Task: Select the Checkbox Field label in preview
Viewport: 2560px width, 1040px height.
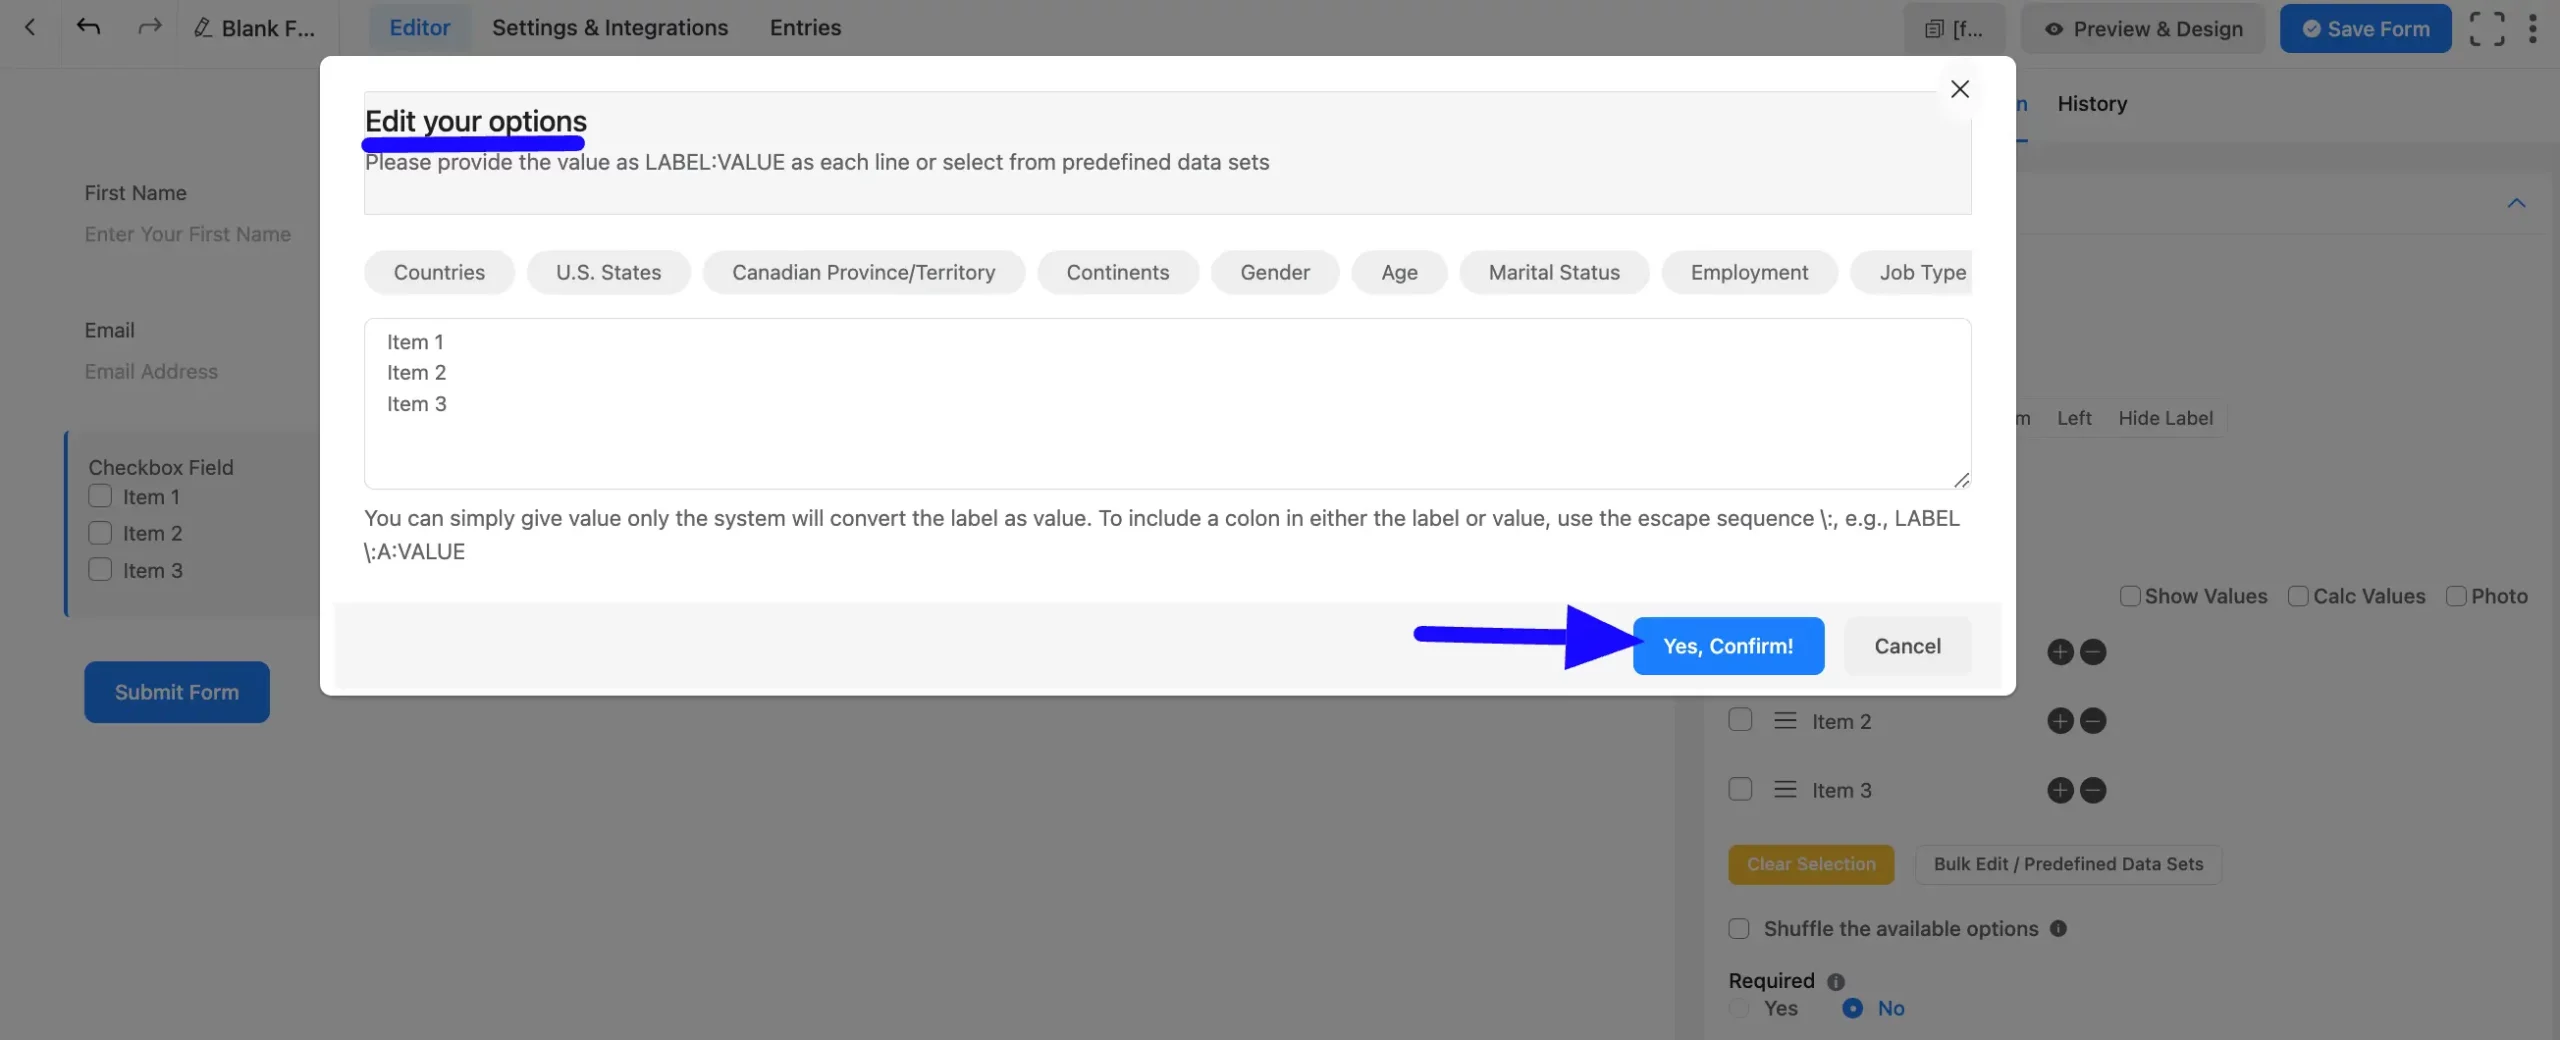Action: pyautogui.click(x=161, y=467)
